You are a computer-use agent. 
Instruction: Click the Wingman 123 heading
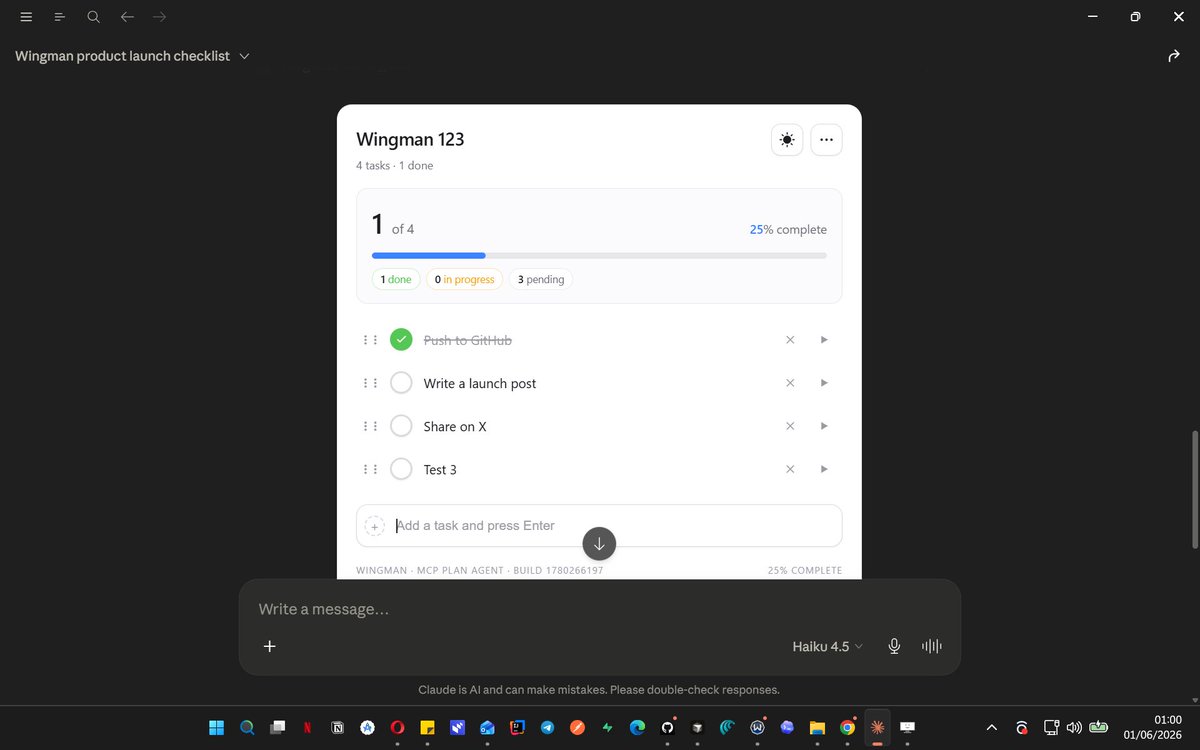click(410, 139)
